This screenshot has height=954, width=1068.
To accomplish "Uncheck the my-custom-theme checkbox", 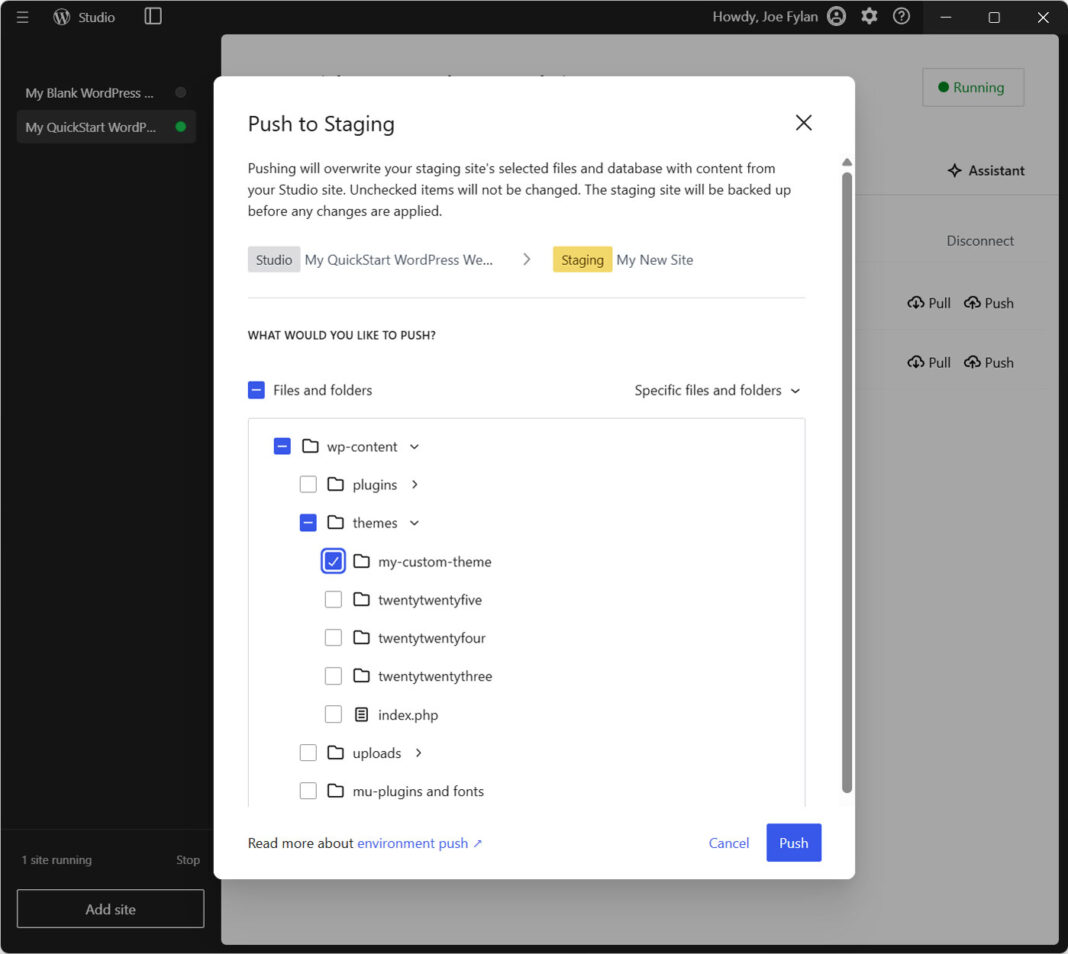I will click(x=333, y=561).
